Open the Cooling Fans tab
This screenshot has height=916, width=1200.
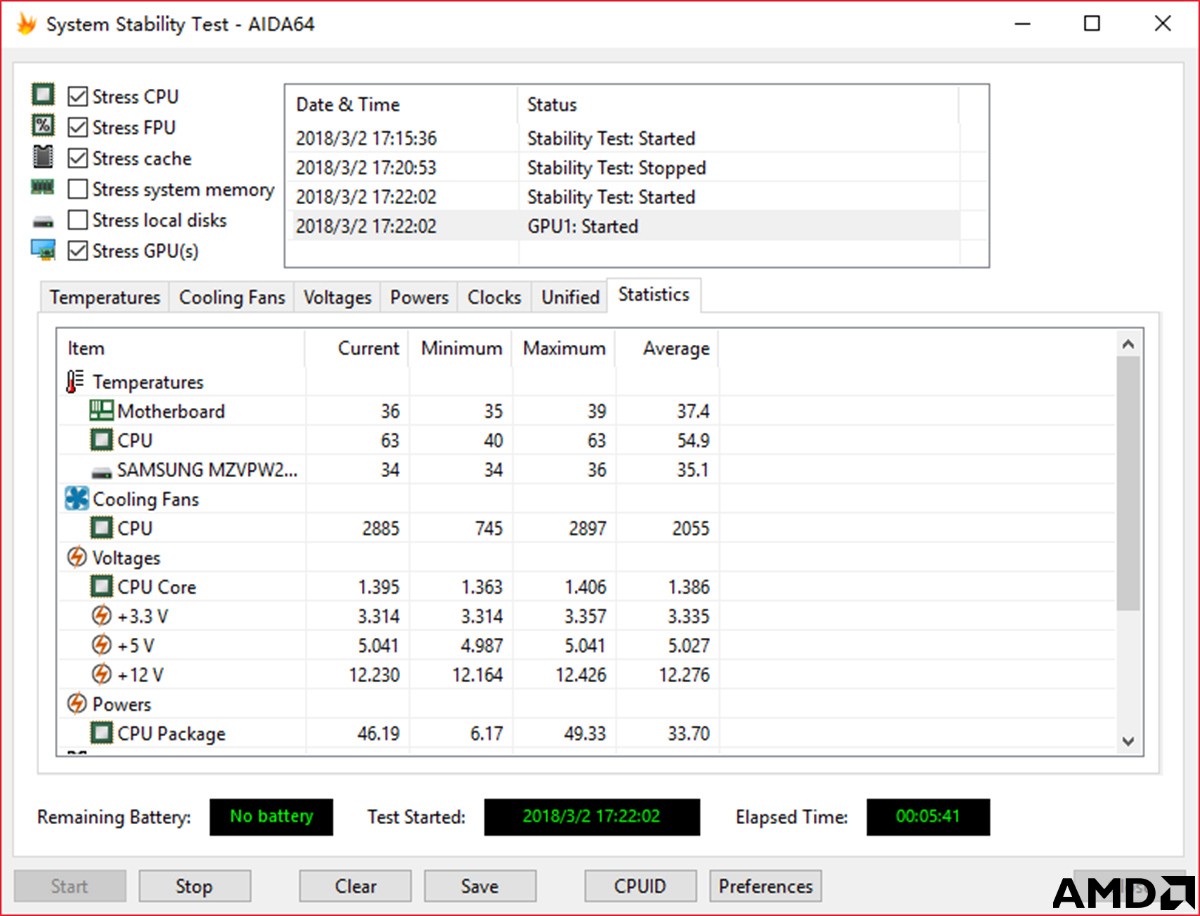click(x=232, y=297)
